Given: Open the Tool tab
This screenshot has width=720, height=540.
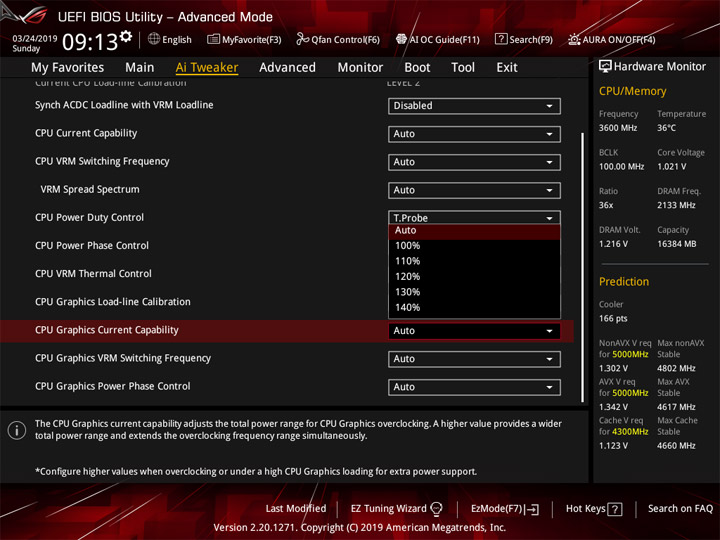Looking at the screenshot, I should coord(463,68).
